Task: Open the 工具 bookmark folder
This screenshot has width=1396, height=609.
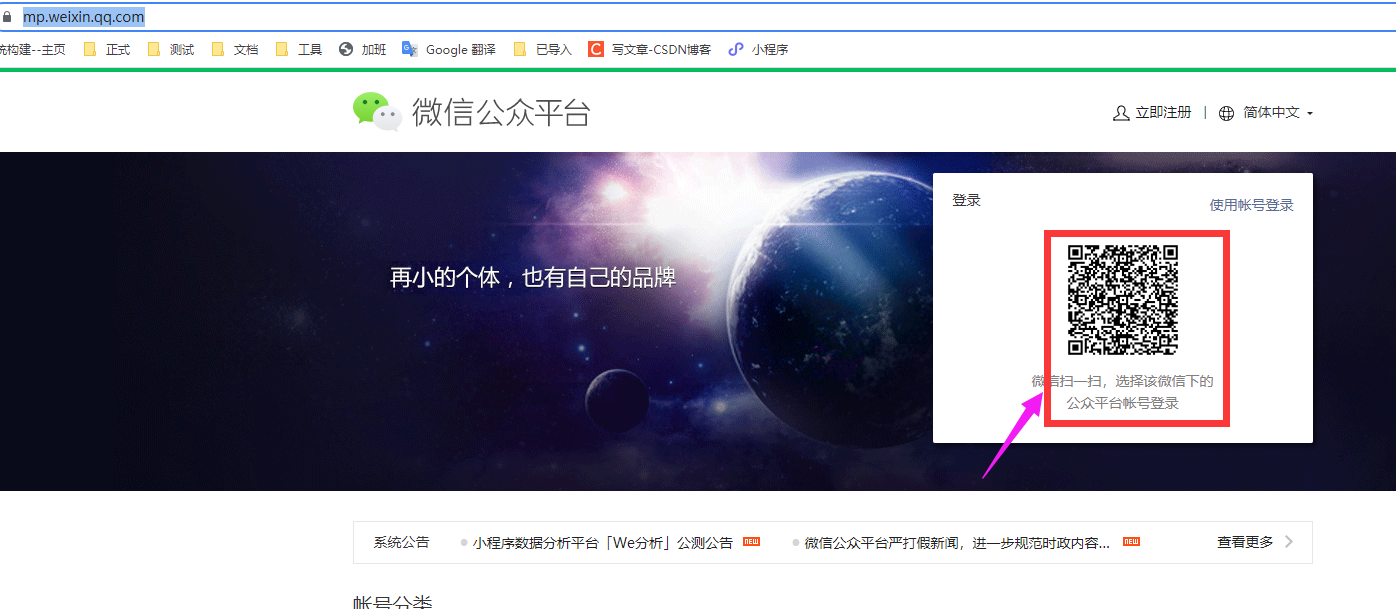Action: (x=299, y=49)
